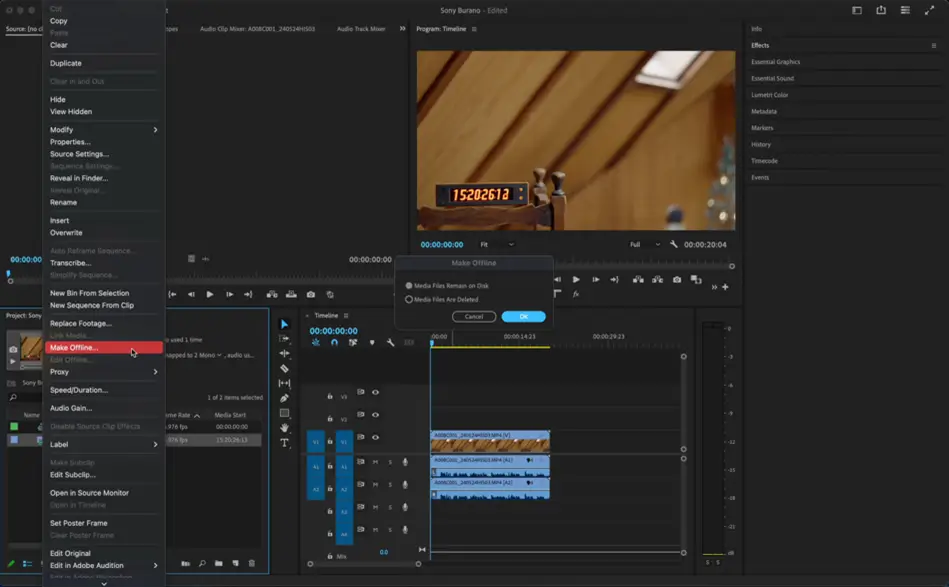This screenshot has height=587, width=949.
Task: Open the Full playback resolution dropdown
Action: pyautogui.click(x=644, y=244)
